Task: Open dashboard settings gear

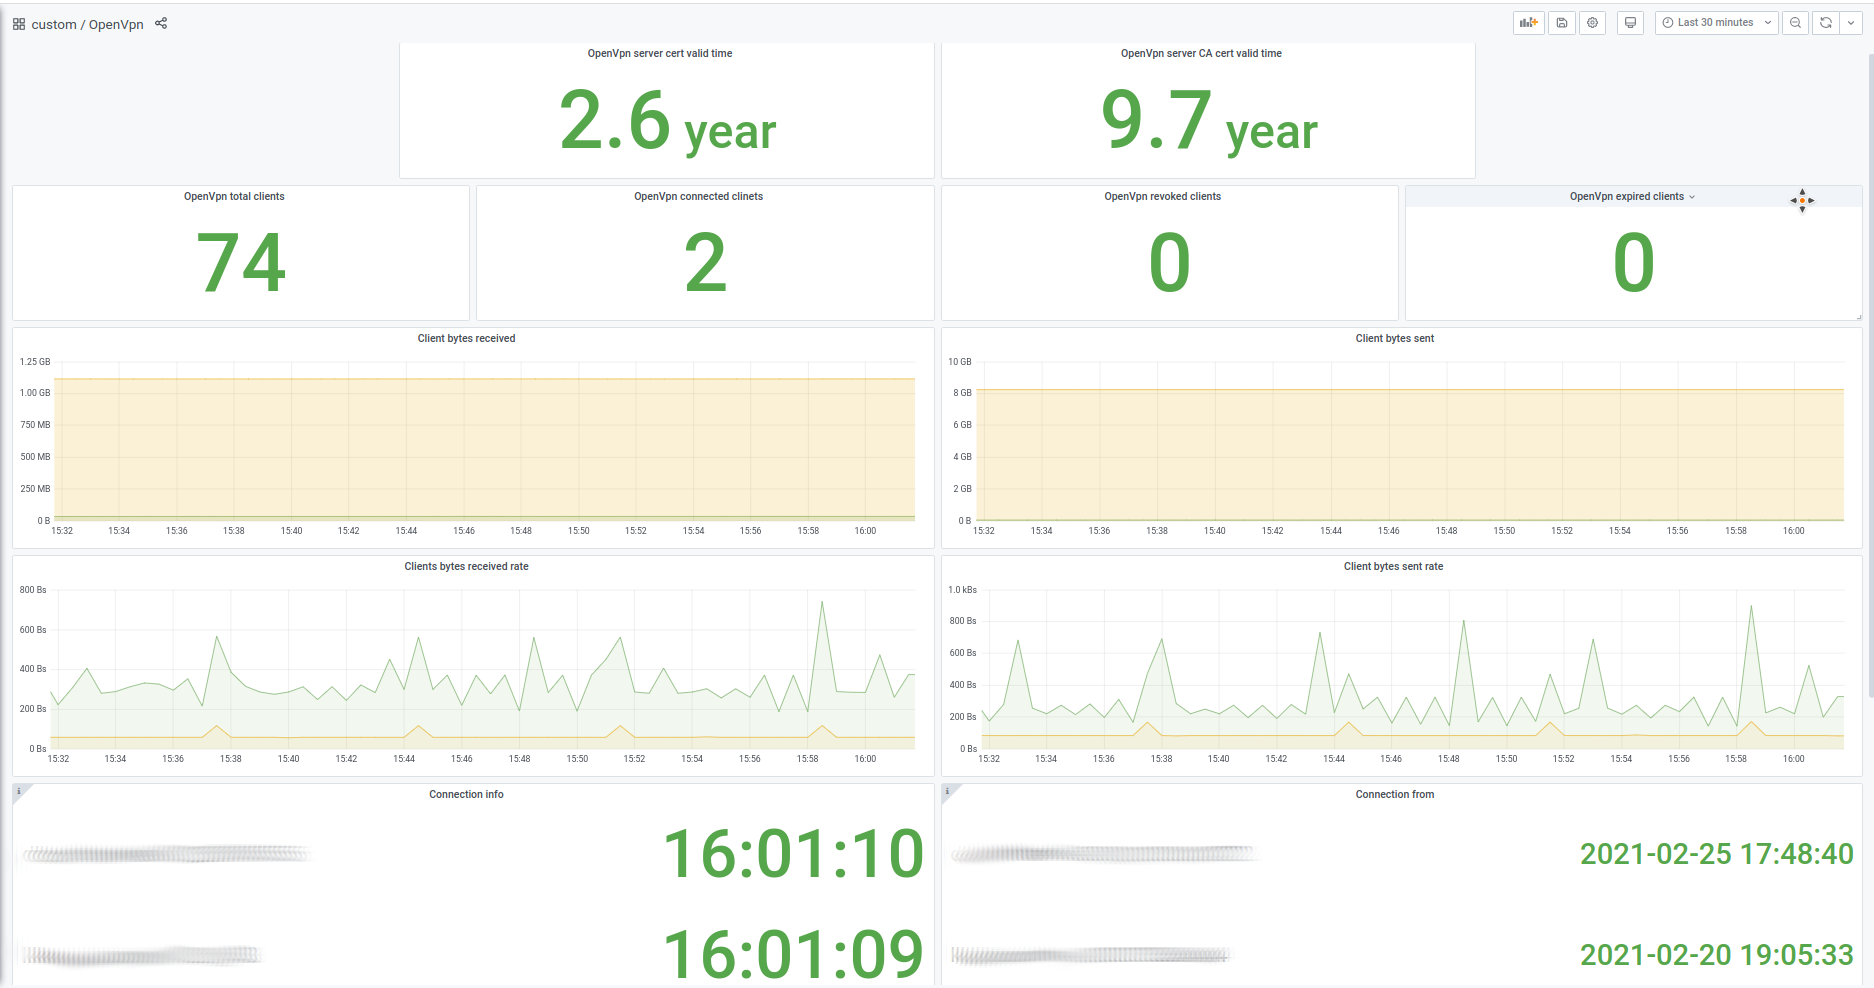Action: pyautogui.click(x=1593, y=23)
